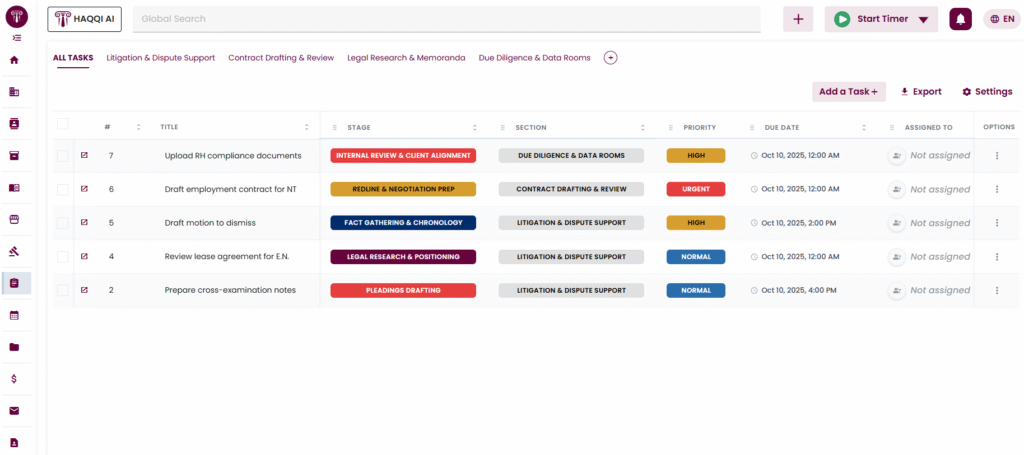Click the URGENT priority badge
The height and width of the screenshot is (455, 1024).
[x=696, y=189]
